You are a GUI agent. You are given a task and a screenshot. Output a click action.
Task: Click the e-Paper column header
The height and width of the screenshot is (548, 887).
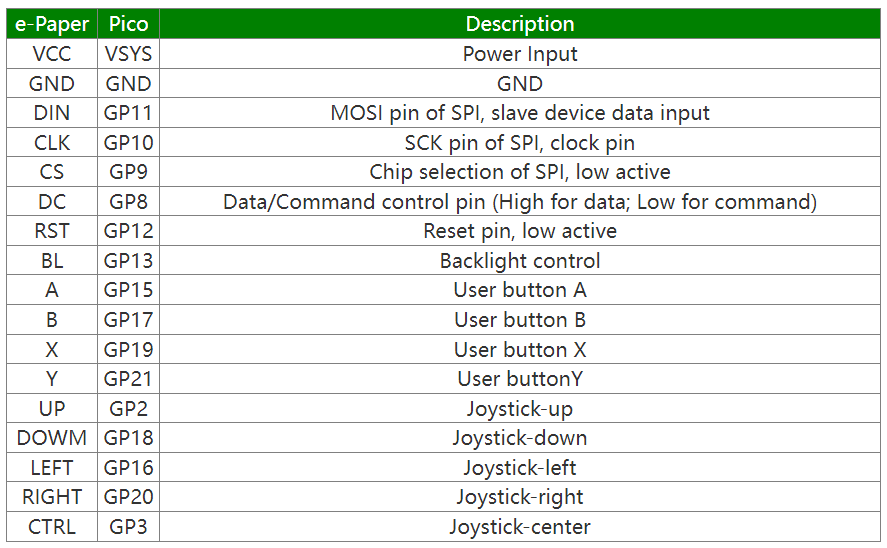point(52,24)
